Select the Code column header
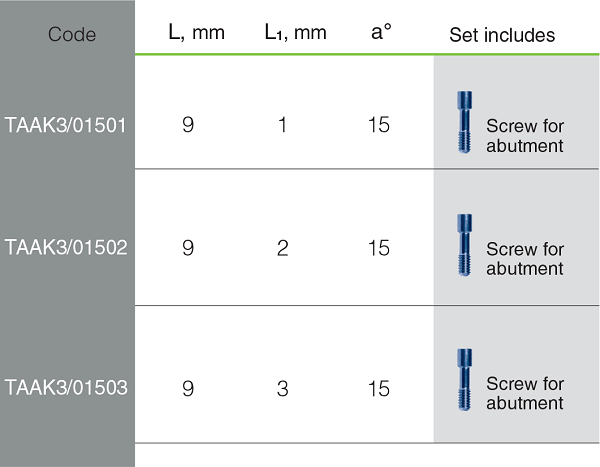The width and height of the screenshot is (600, 467). pyautogui.click(x=72, y=34)
